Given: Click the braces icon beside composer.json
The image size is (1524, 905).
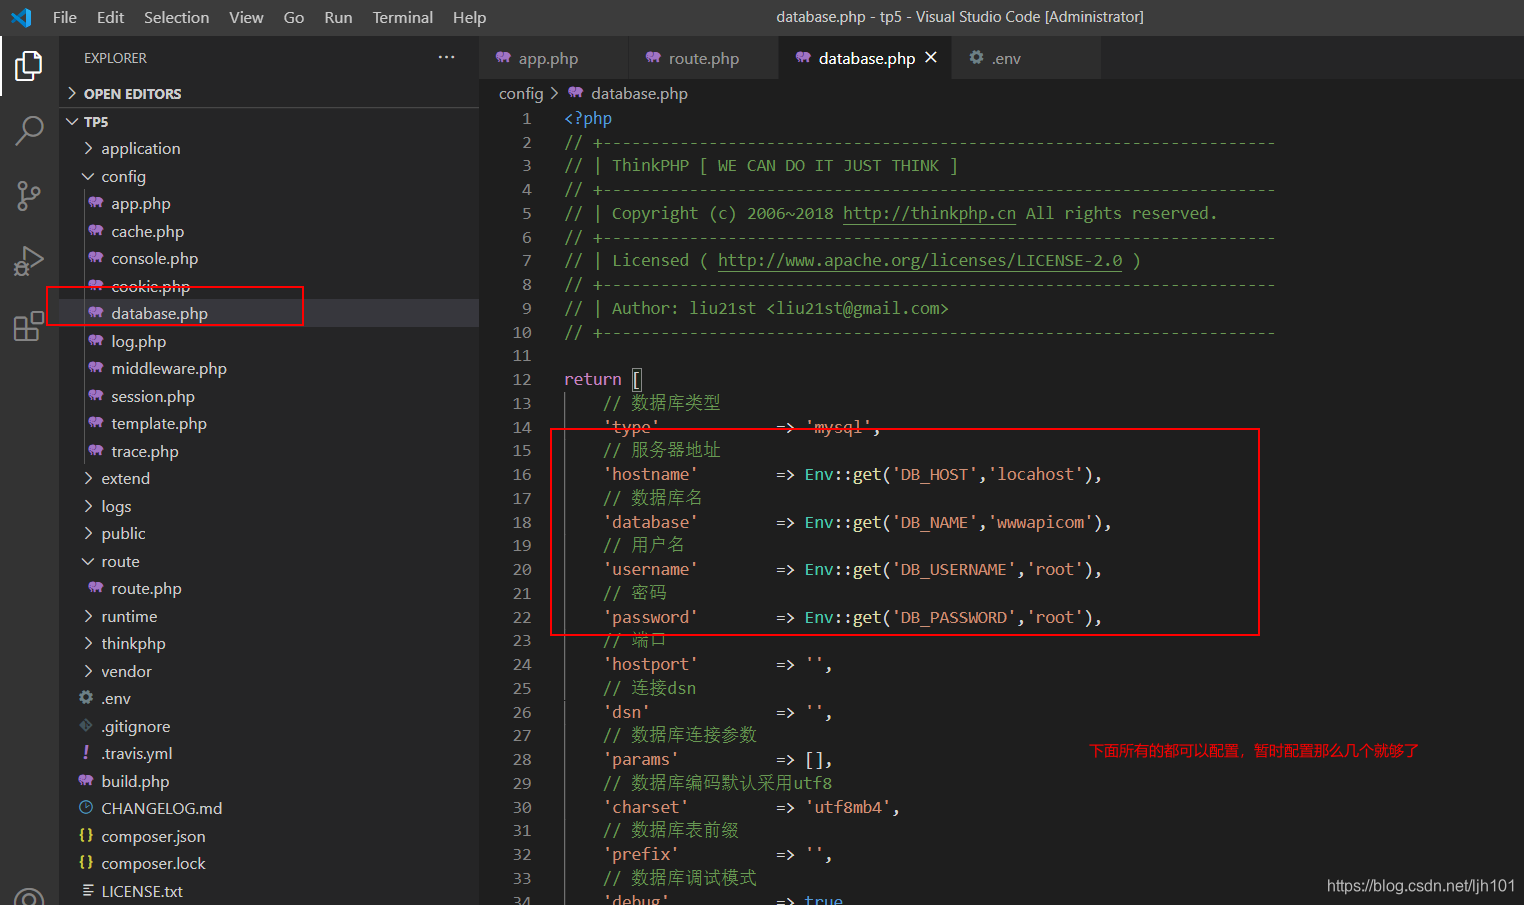Looking at the screenshot, I should coord(86,835).
